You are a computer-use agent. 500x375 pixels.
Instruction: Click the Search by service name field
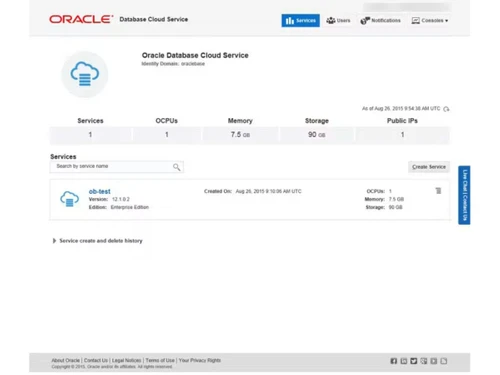click(x=117, y=167)
